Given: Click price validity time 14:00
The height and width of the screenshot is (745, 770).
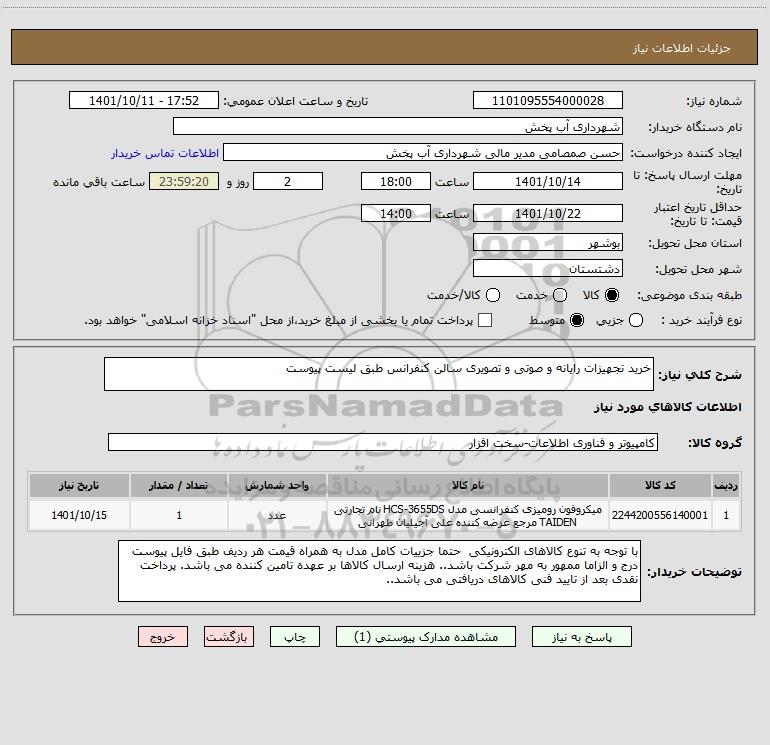Looking at the screenshot, I should point(396,213).
